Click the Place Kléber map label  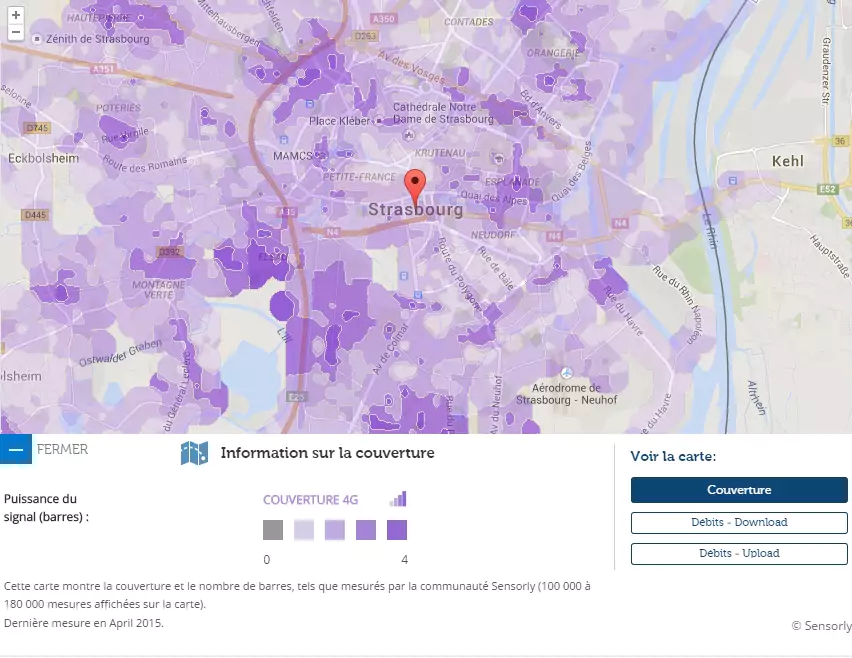(x=338, y=121)
